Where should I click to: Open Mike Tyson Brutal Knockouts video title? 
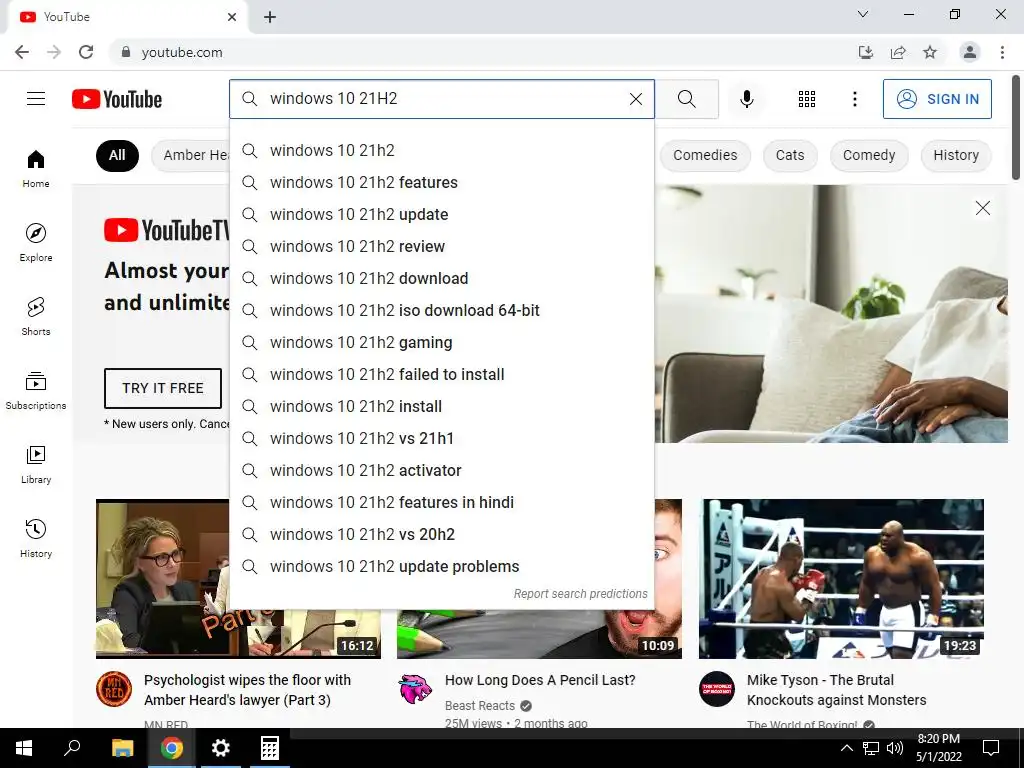click(837, 690)
